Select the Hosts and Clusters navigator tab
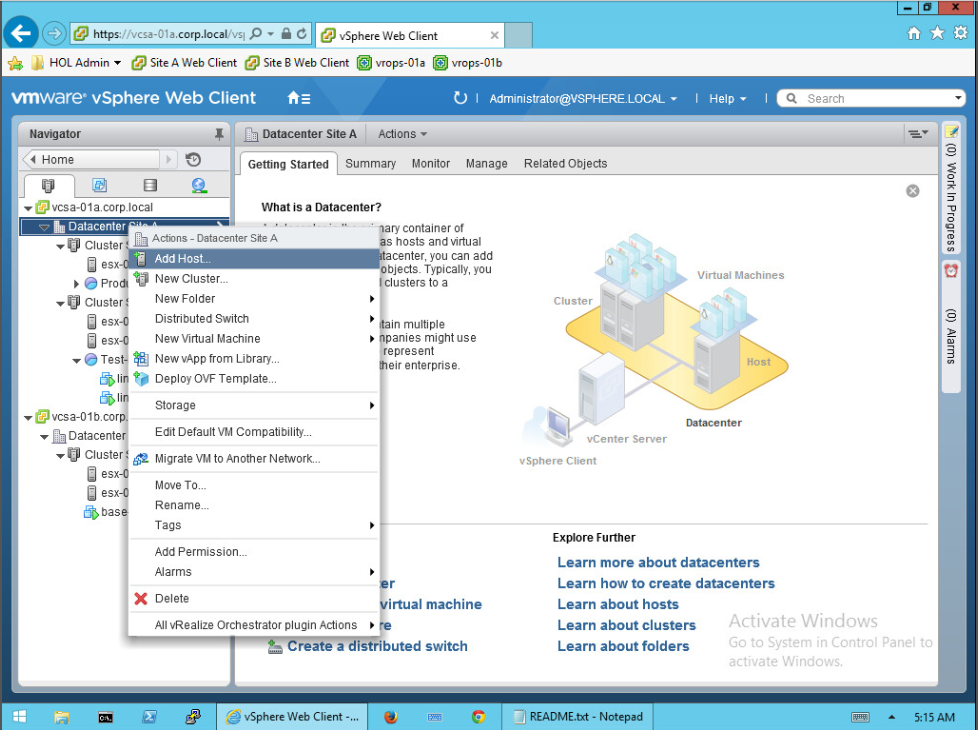978x730 pixels. [x=48, y=185]
